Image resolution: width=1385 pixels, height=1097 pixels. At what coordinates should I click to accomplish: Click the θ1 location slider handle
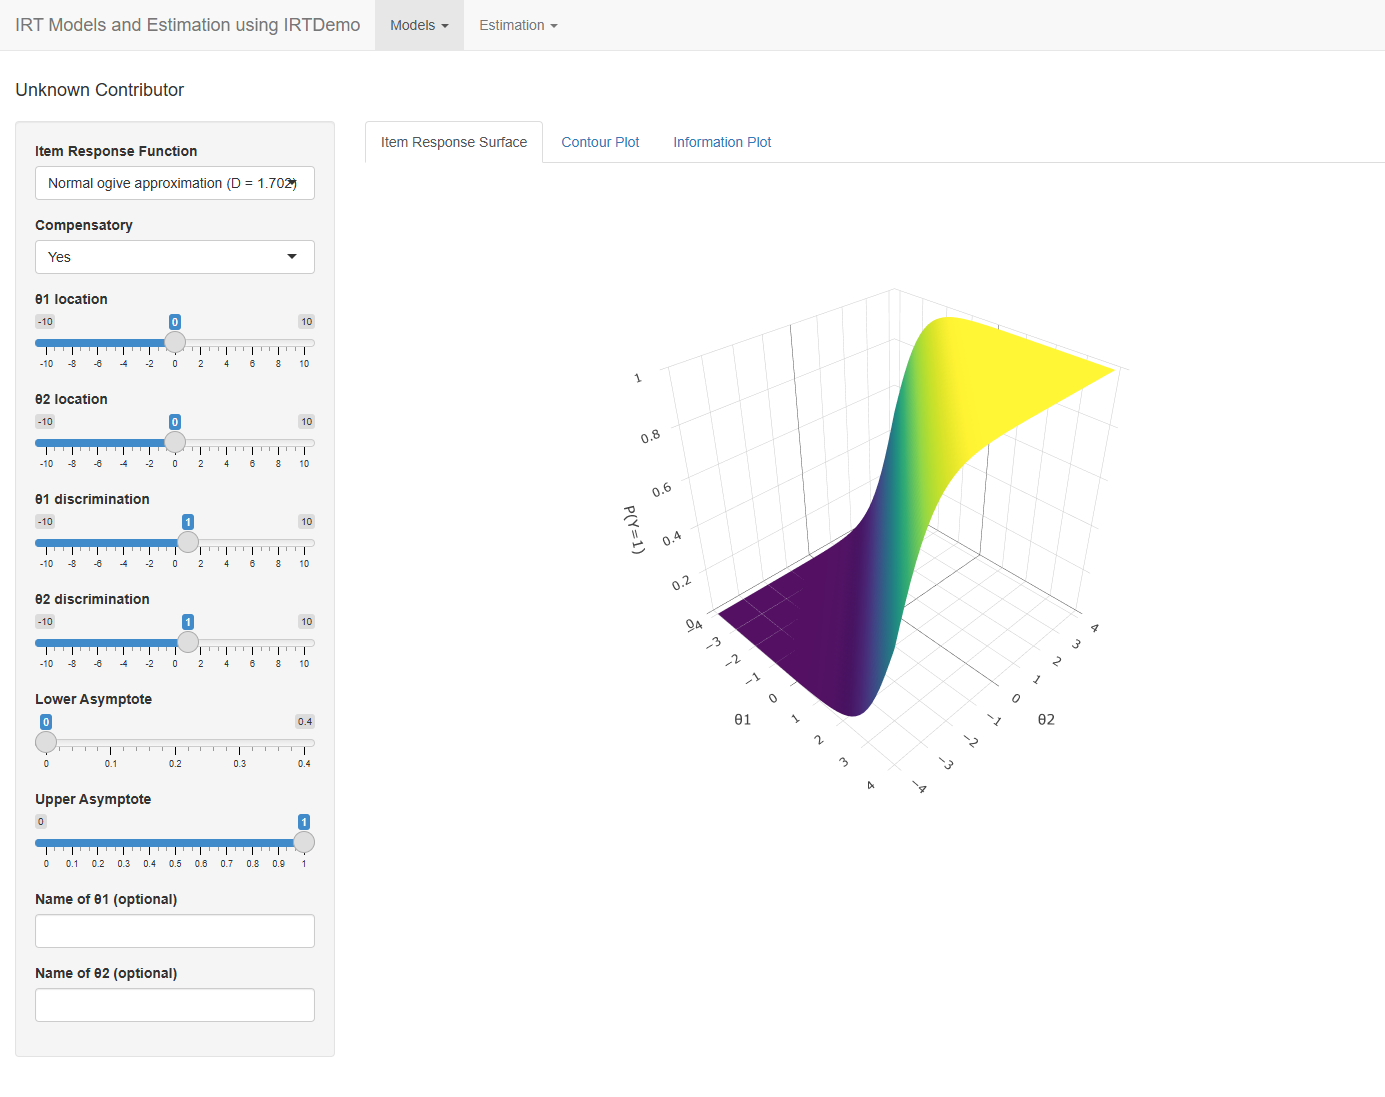click(175, 342)
